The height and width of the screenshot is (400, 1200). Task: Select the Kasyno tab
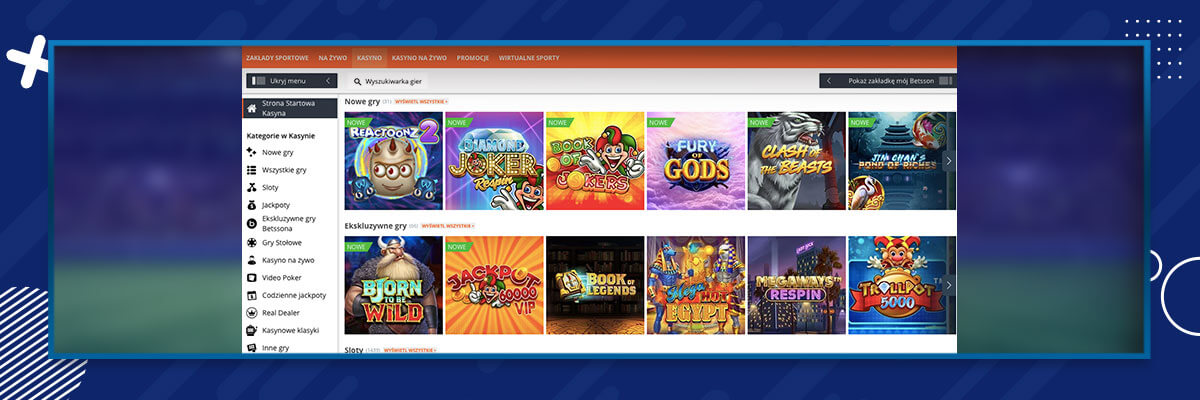(370, 58)
